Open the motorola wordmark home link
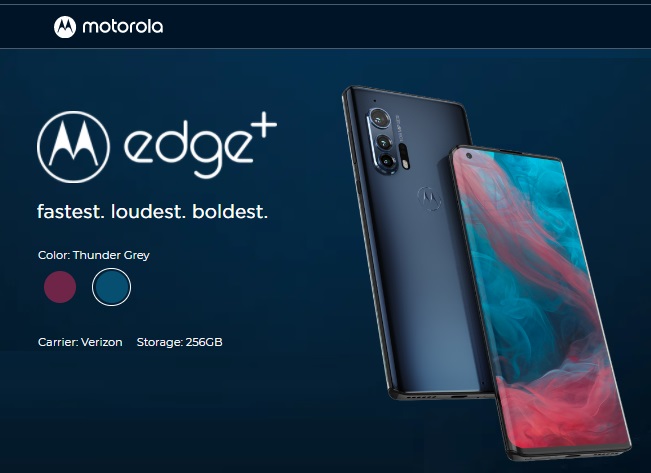The image size is (651, 473). (x=123, y=27)
